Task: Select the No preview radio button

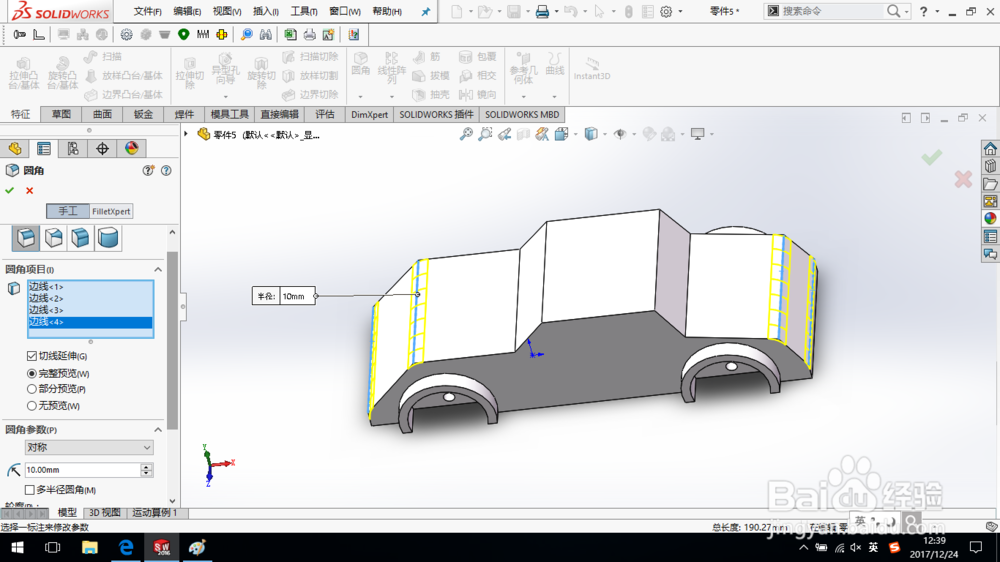Action: tap(31, 405)
